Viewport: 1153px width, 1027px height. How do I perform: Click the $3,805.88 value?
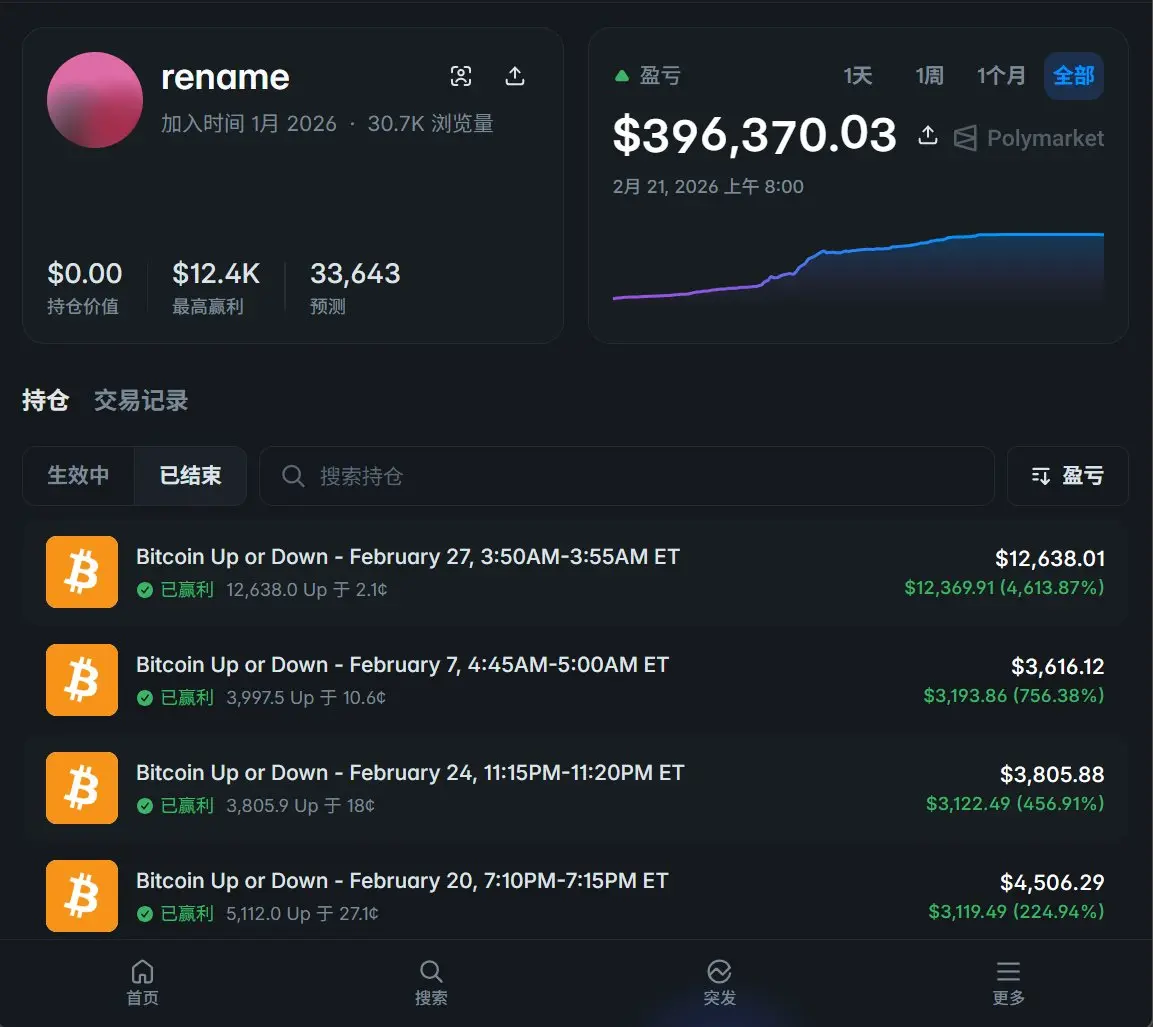(1052, 775)
